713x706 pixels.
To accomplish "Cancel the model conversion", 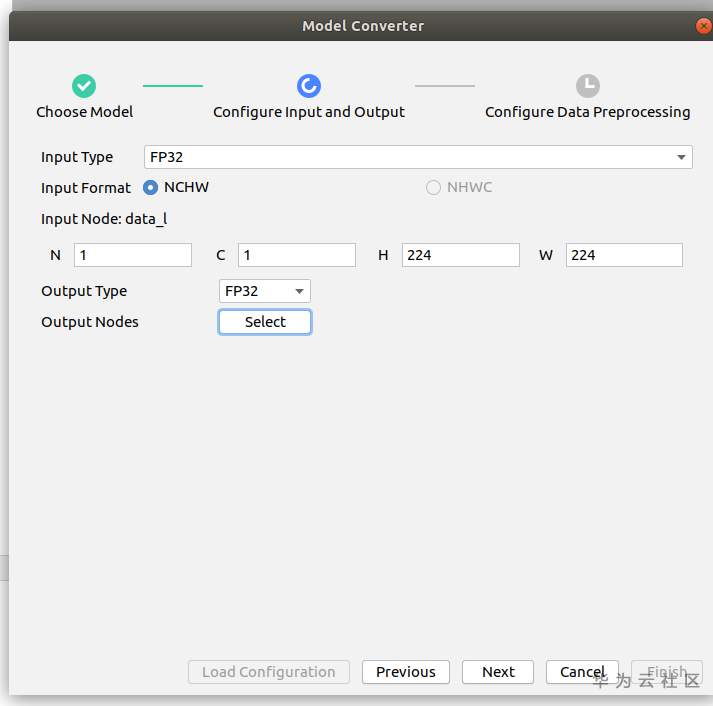I will 582,672.
